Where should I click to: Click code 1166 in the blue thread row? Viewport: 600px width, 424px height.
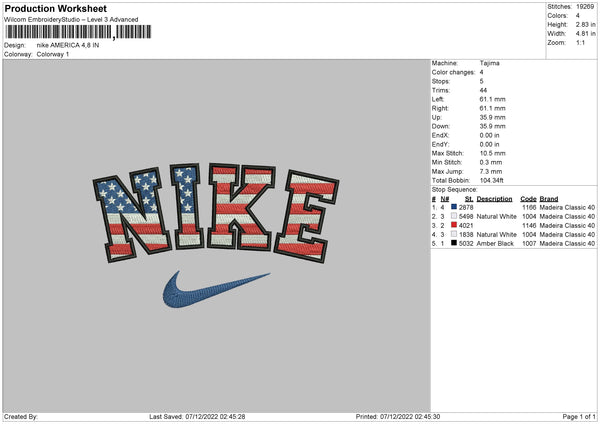click(x=529, y=207)
